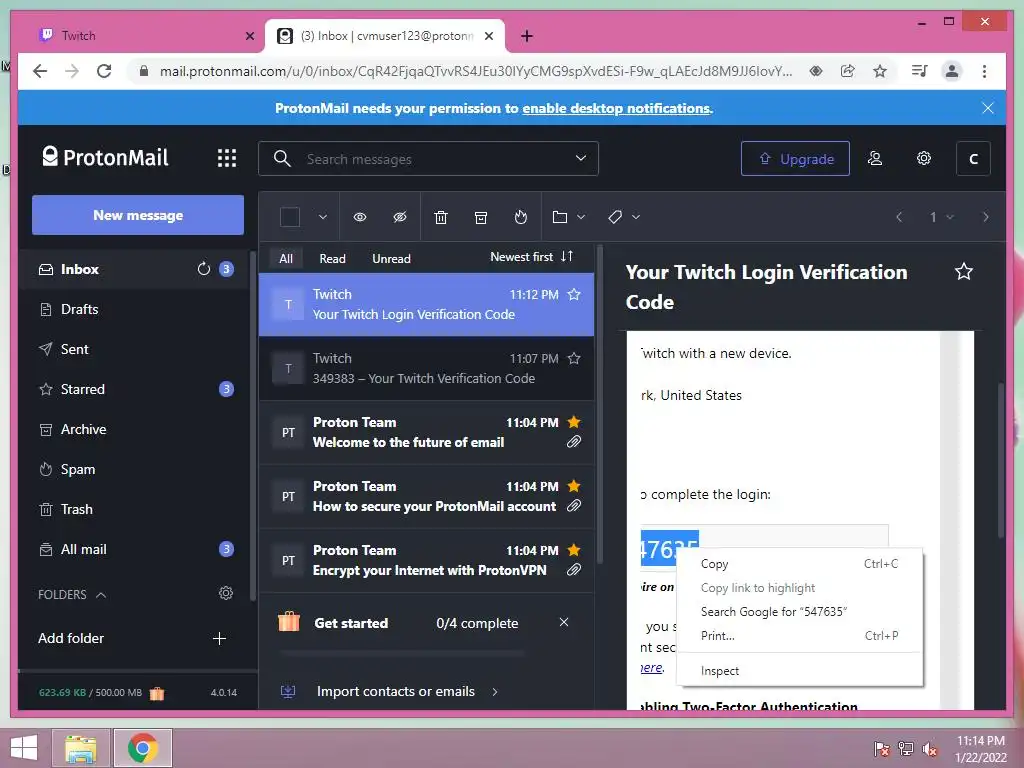Screen dimensions: 1024x768
Task: Open the Windows Start button
Action: tap(24, 748)
